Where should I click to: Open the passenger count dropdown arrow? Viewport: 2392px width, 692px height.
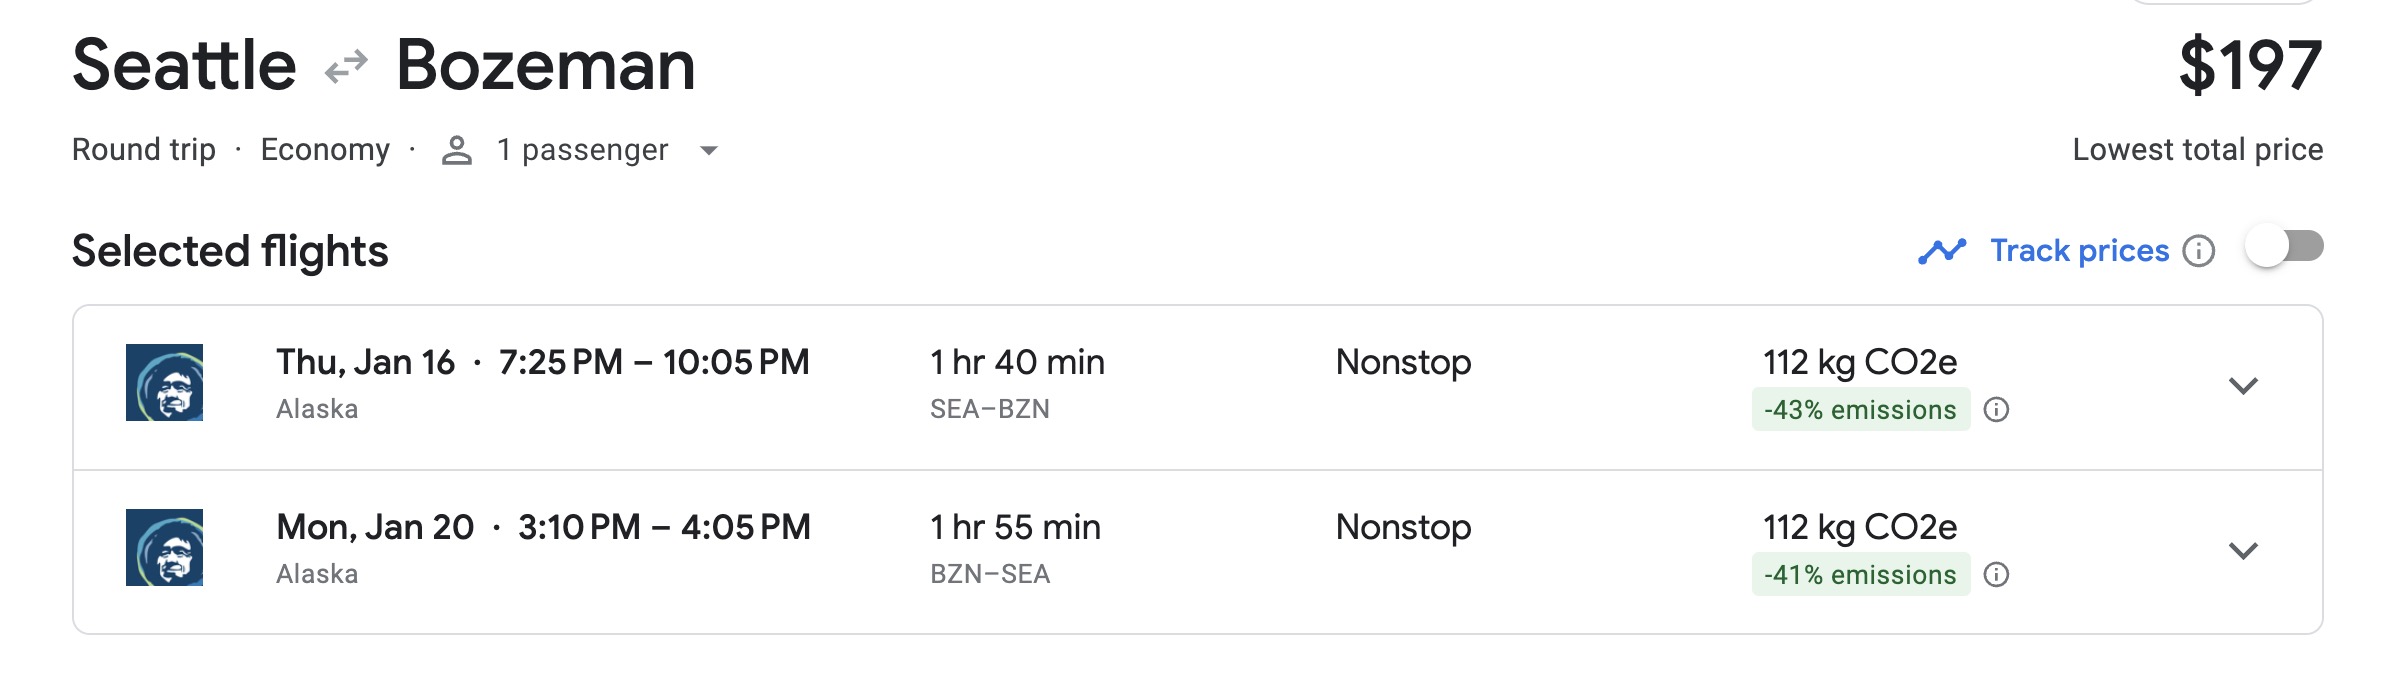coord(709,152)
